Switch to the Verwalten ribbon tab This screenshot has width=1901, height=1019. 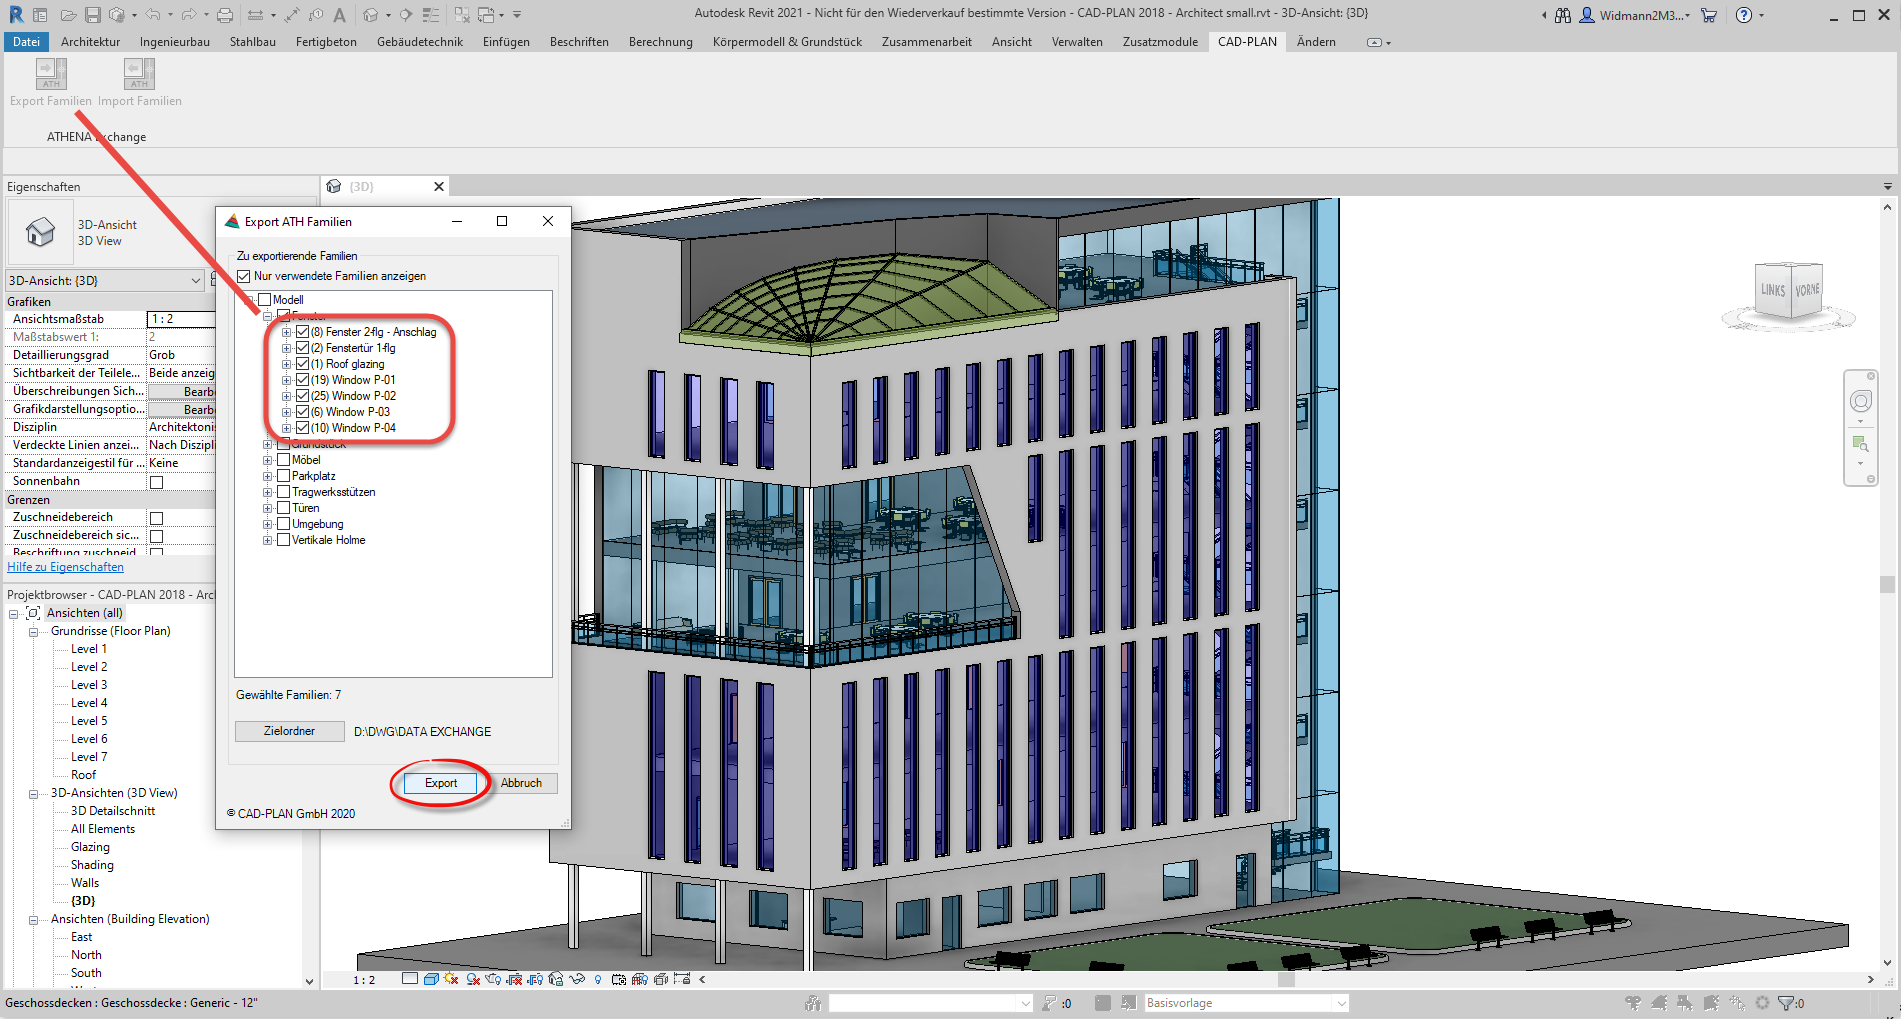click(1076, 42)
